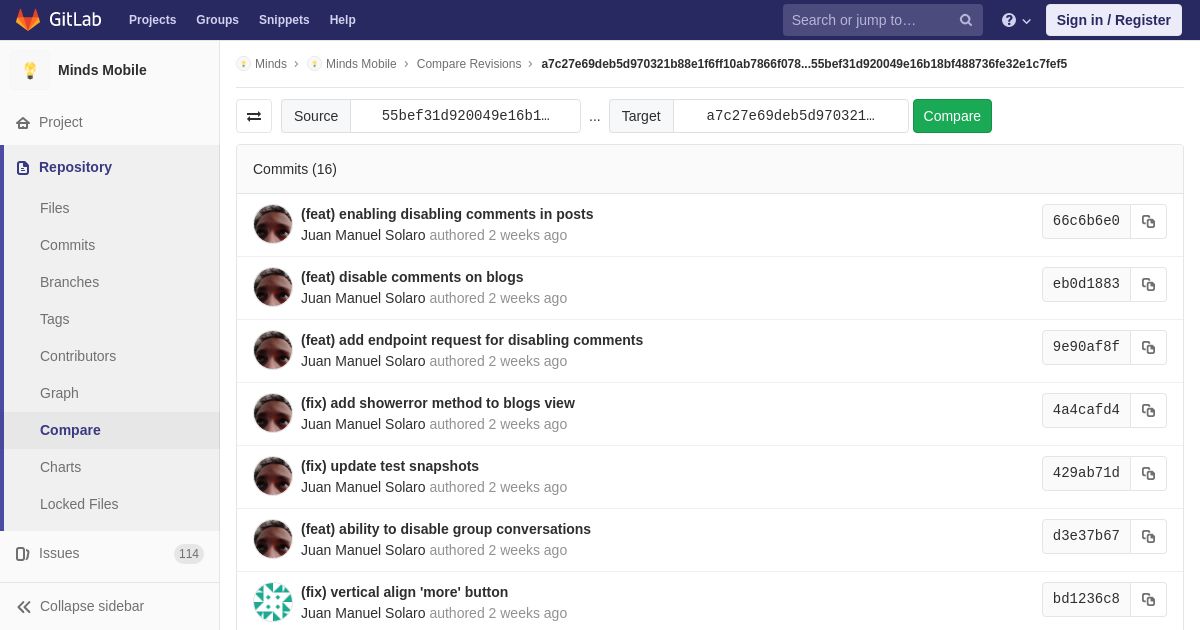
Task: Open Projects menu in top navigation
Action: click(x=152, y=20)
